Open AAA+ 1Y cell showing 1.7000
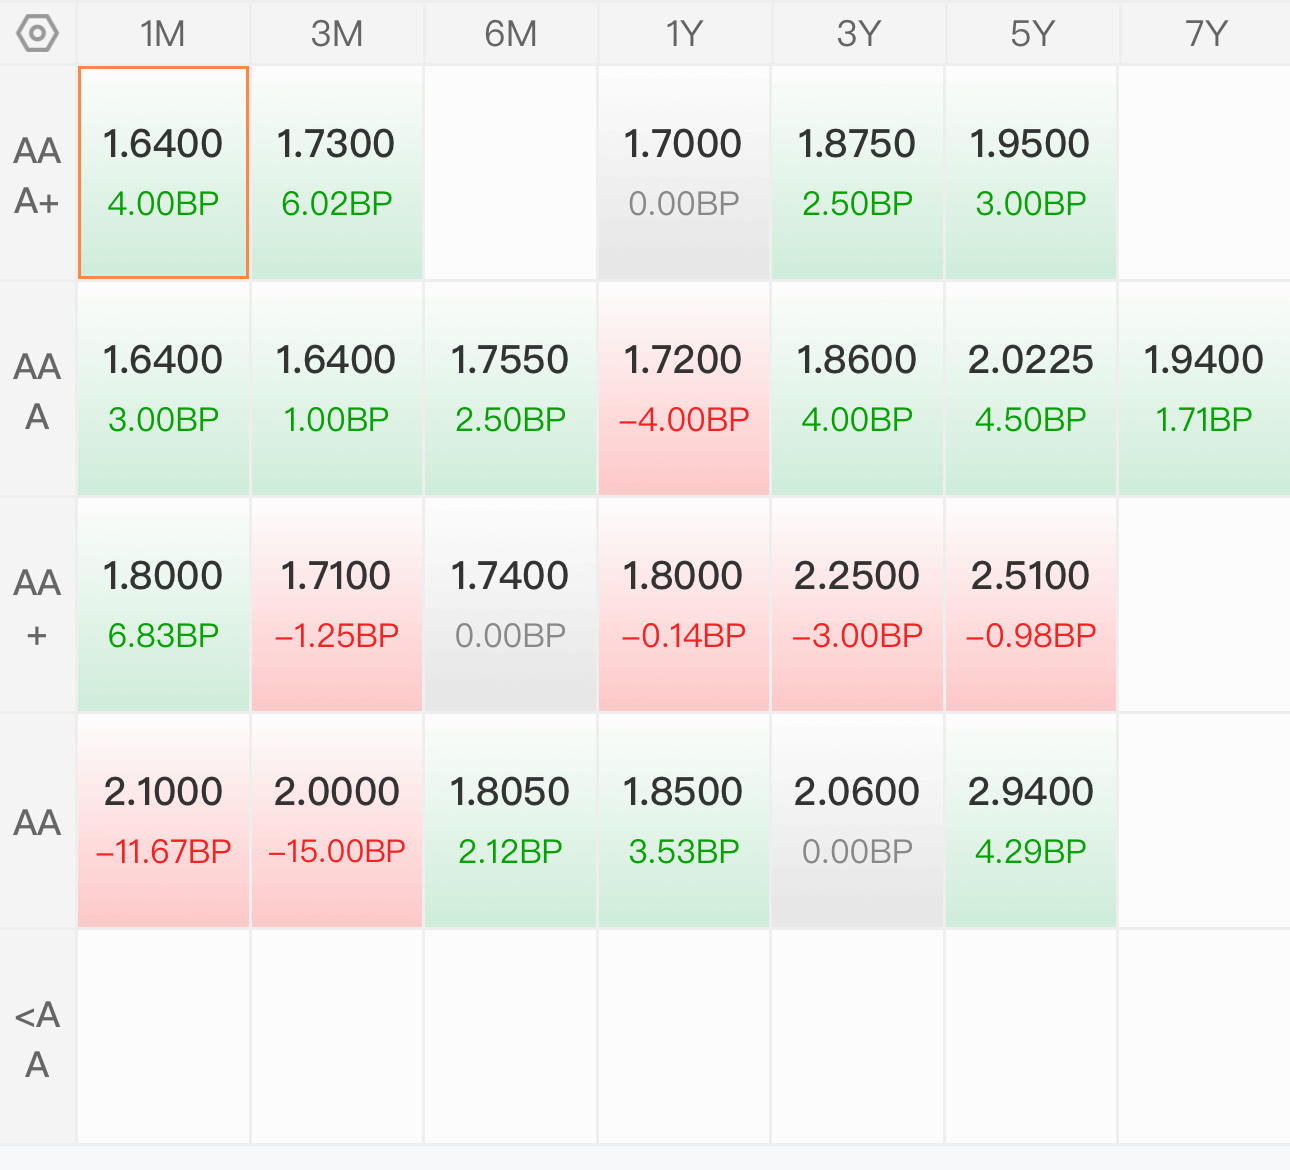The height and width of the screenshot is (1170, 1290). (x=684, y=173)
